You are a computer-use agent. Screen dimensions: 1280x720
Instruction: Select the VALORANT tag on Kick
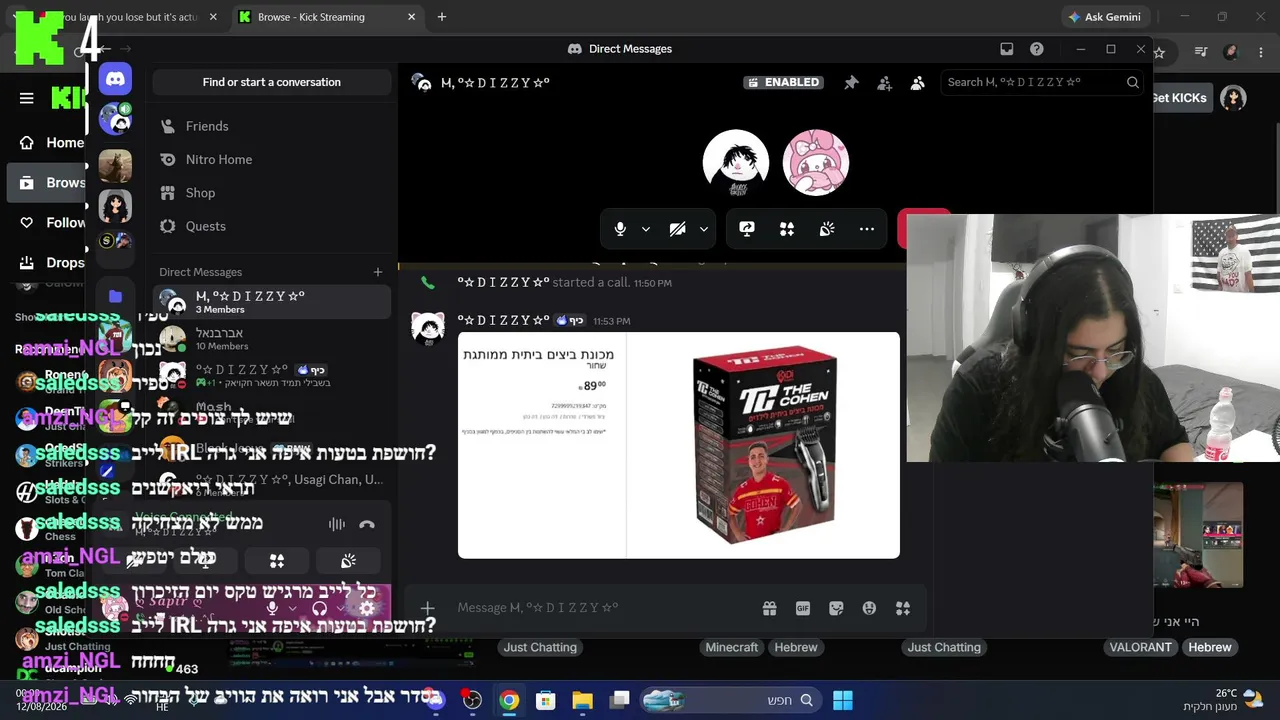[x=1140, y=647]
